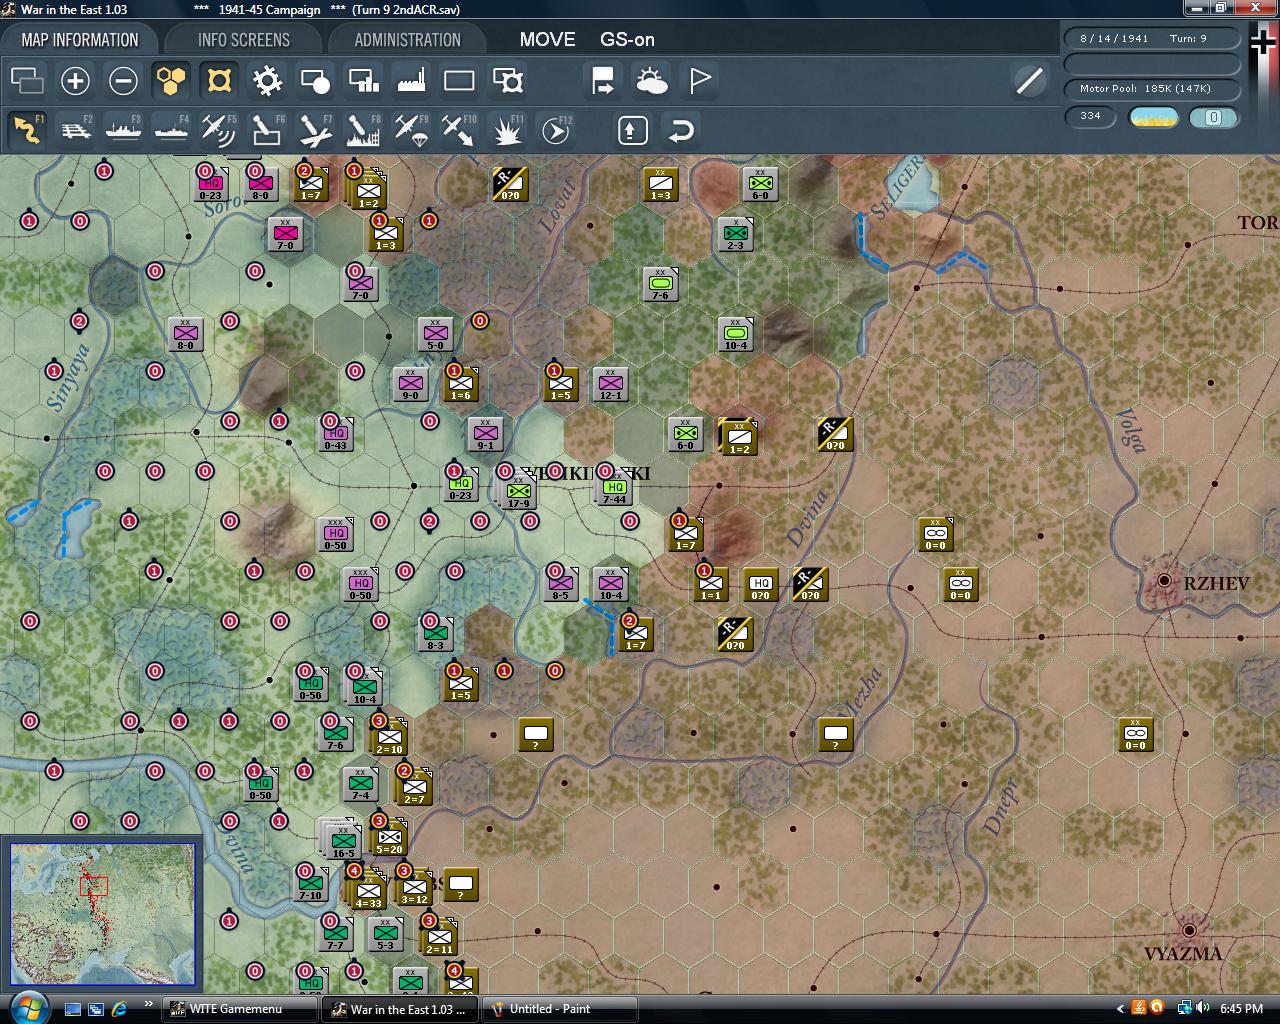1280x1024 pixels.
Task: Click the F12 end turn icon
Action: [556, 129]
